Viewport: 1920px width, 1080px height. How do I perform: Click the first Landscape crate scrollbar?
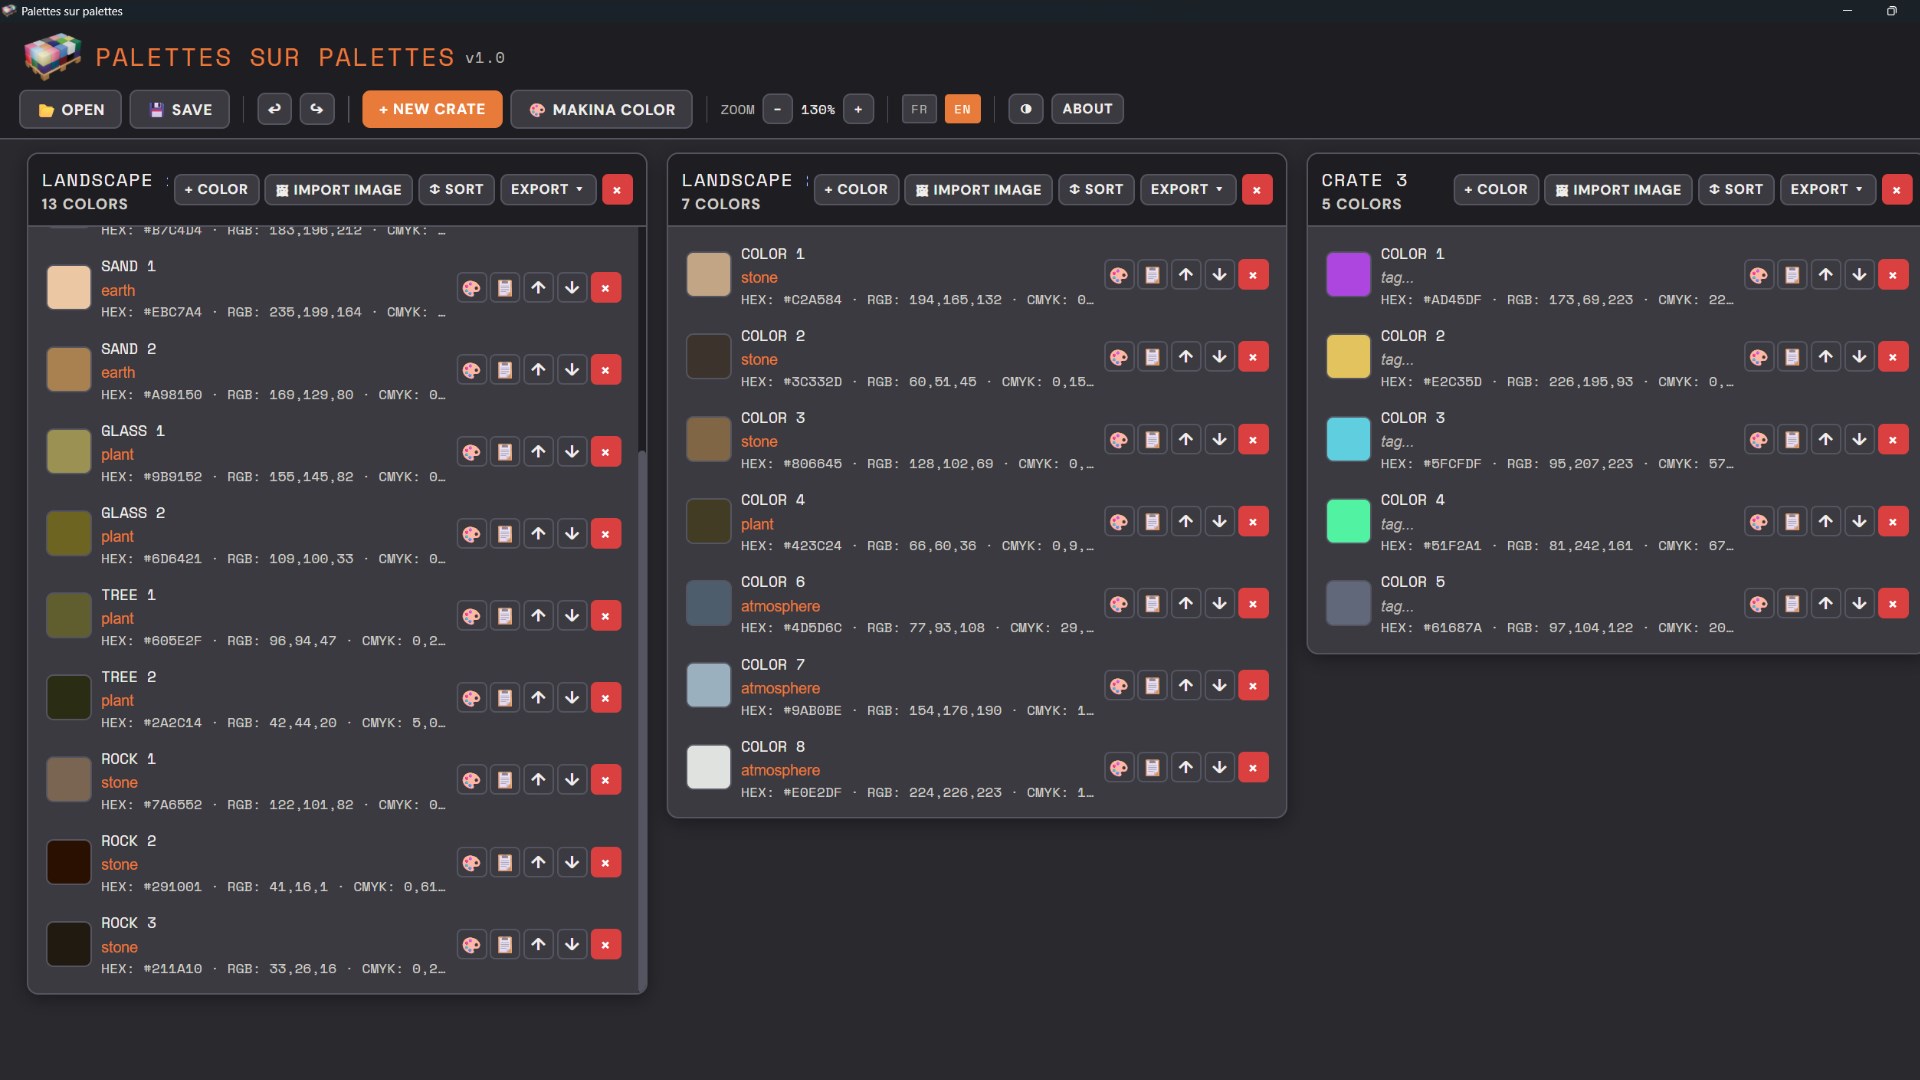(642, 720)
